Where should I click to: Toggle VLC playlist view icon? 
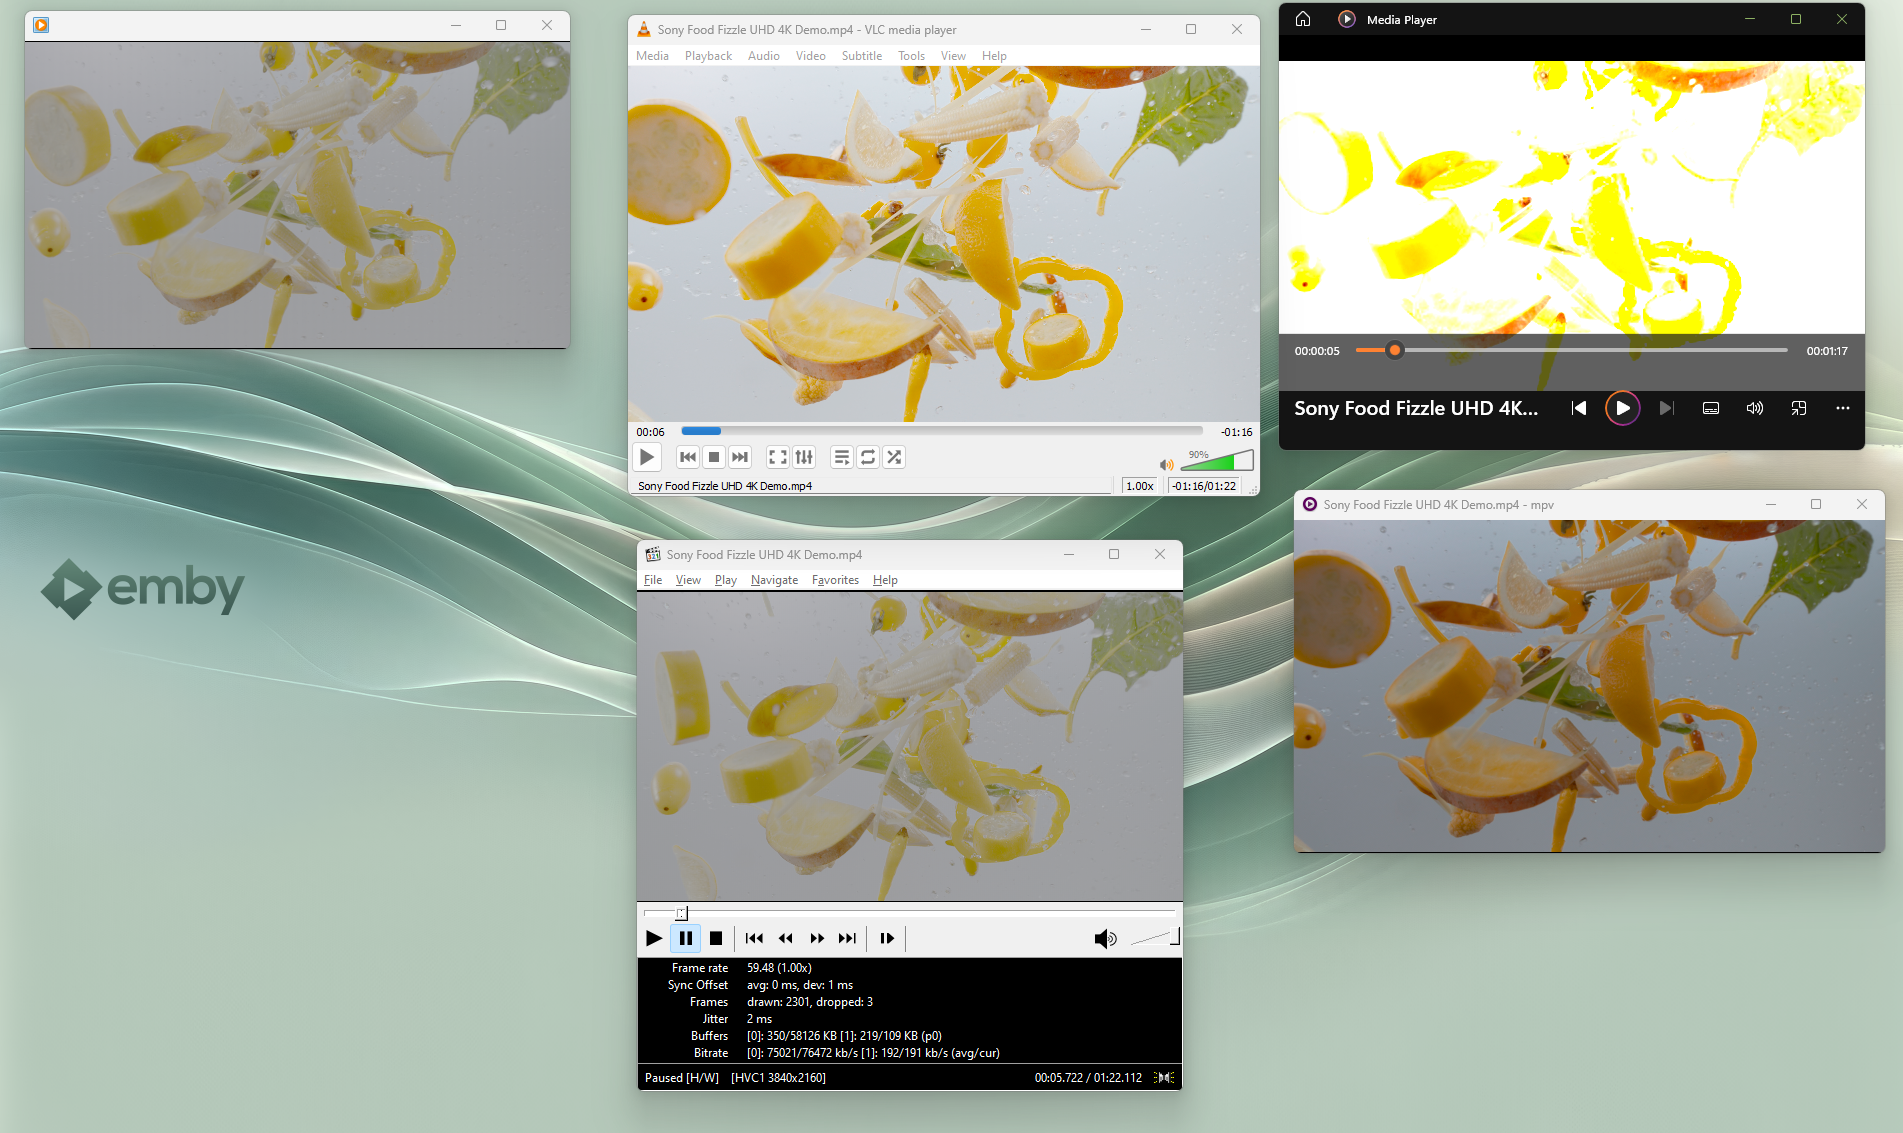(841, 457)
